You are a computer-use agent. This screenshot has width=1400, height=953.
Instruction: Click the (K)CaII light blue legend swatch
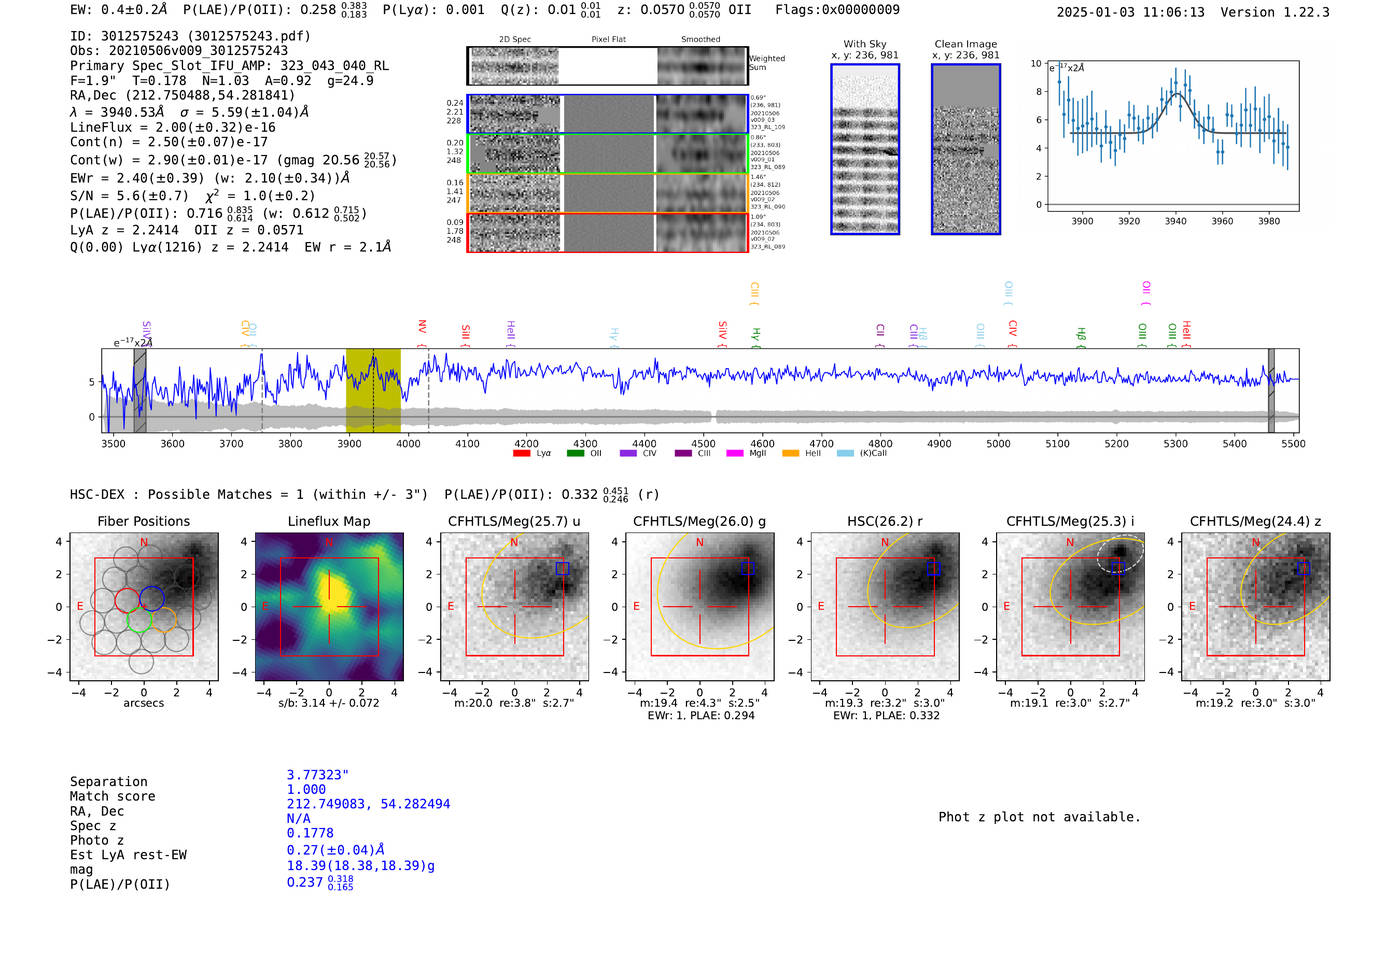845,453
